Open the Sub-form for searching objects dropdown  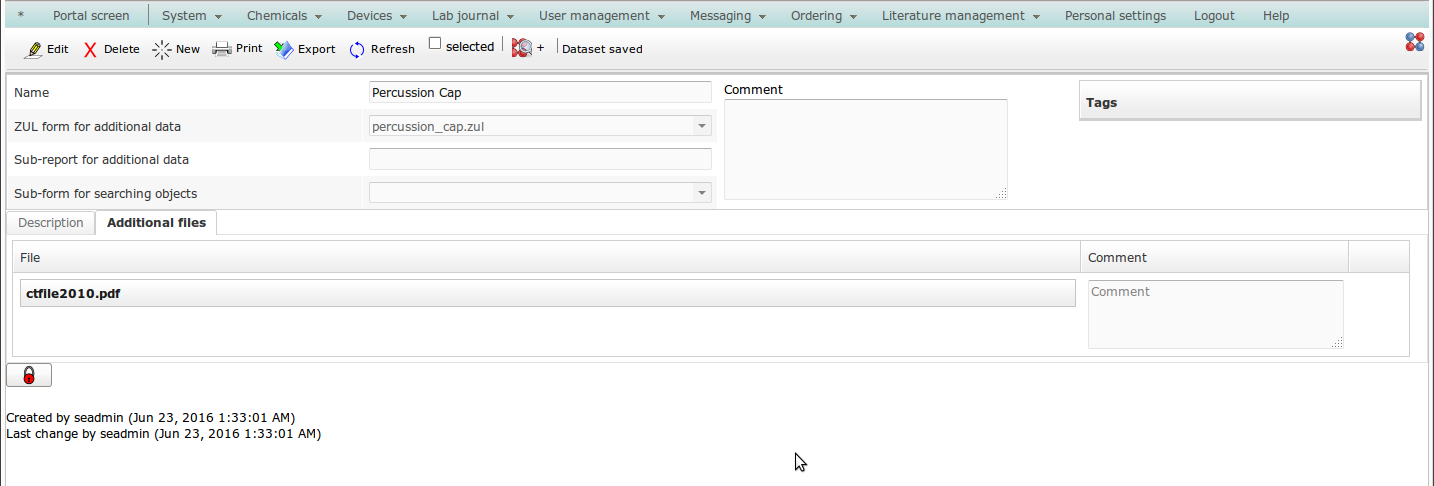coord(702,193)
